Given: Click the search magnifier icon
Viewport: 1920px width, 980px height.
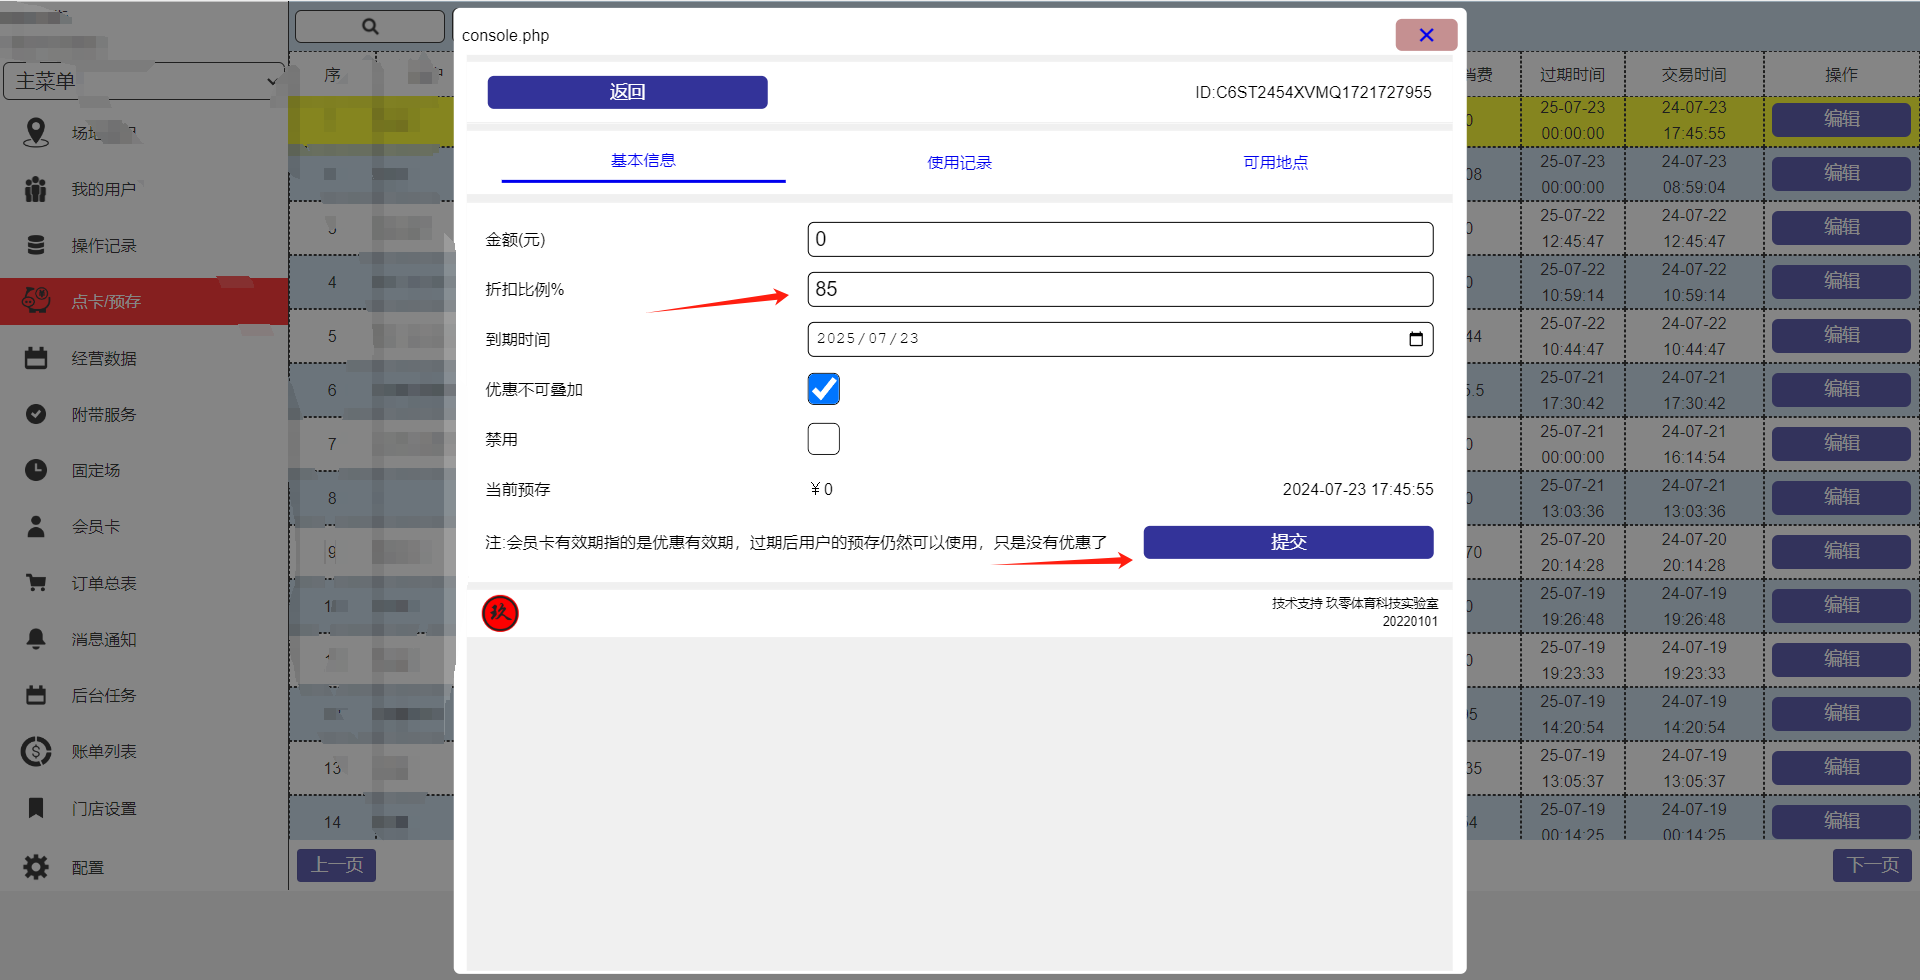Looking at the screenshot, I should tap(370, 27).
